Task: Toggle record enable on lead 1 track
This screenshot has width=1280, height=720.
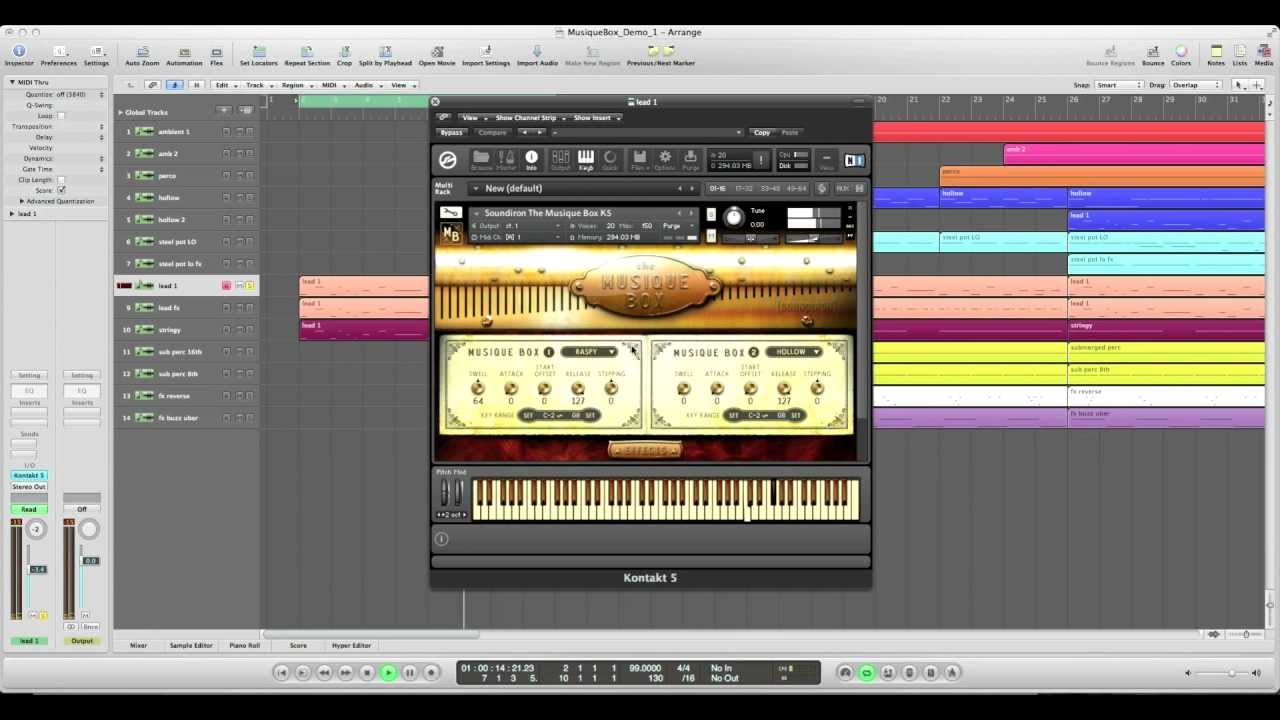Action: [226, 286]
